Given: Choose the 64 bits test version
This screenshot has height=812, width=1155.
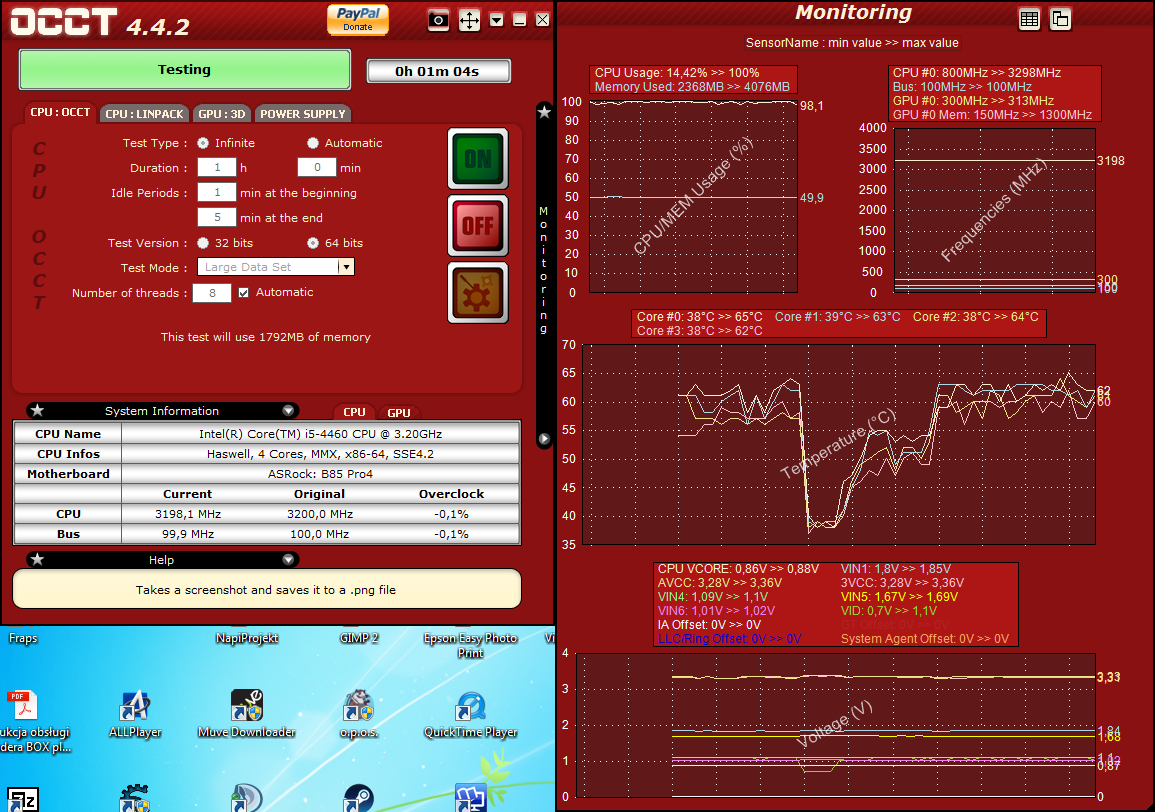Looking at the screenshot, I should [313, 243].
